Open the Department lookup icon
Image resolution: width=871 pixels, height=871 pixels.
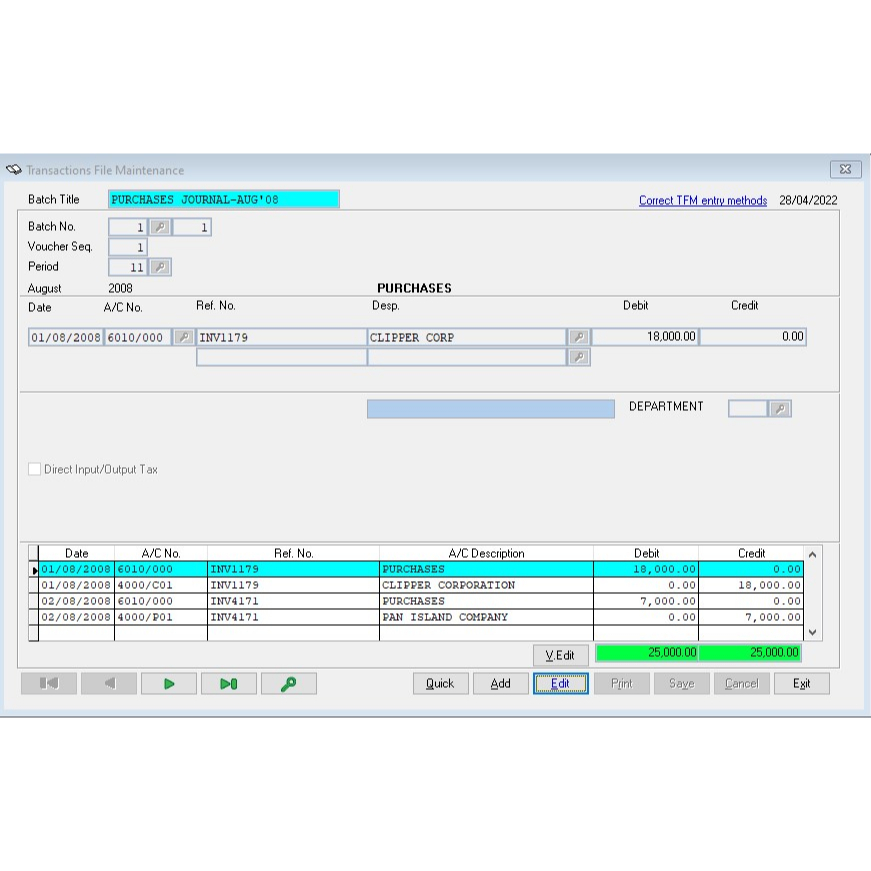click(780, 408)
